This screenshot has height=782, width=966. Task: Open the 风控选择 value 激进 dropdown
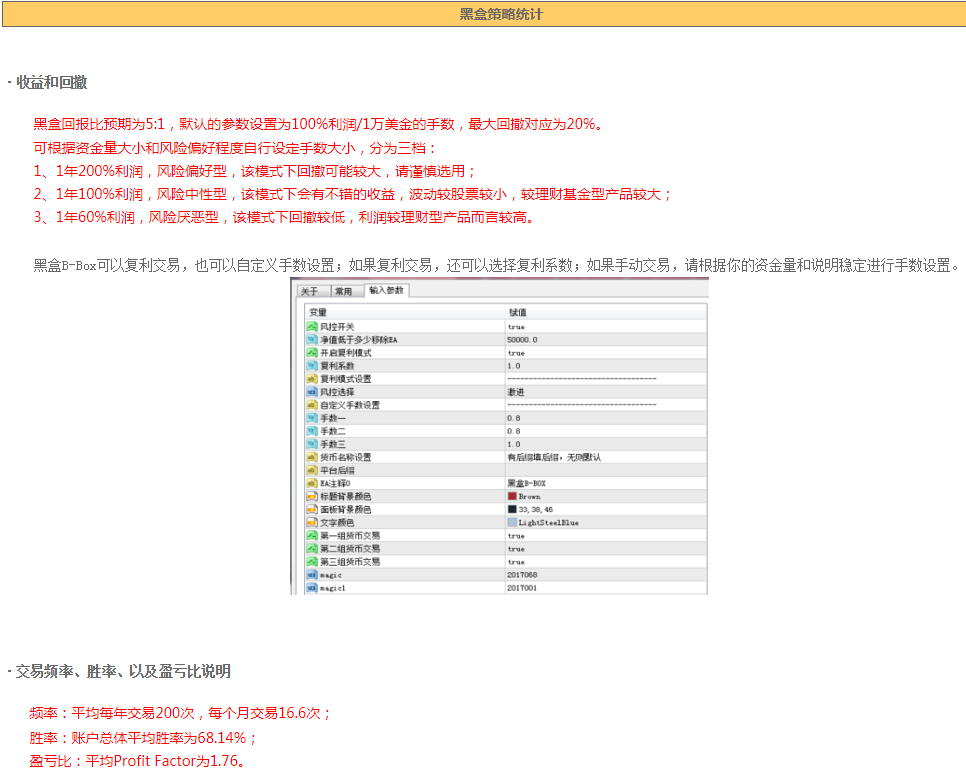[x=605, y=392]
